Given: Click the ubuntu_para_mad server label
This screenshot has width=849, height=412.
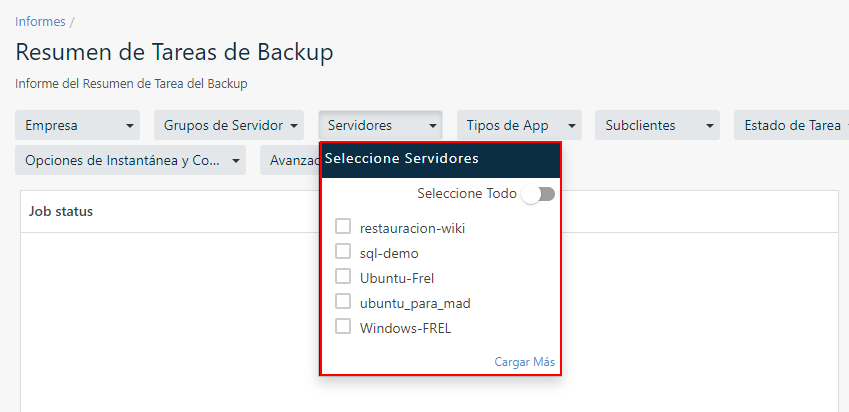Looking at the screenshot, I should [414, 303].
